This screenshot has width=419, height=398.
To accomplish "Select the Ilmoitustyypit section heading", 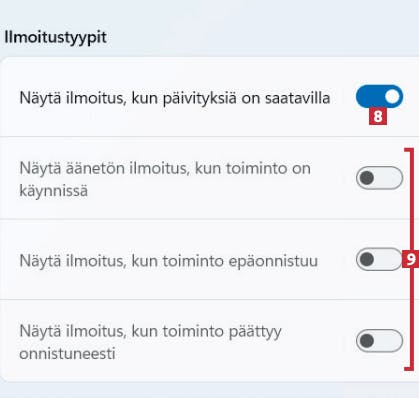I will (x=55, y=37).
